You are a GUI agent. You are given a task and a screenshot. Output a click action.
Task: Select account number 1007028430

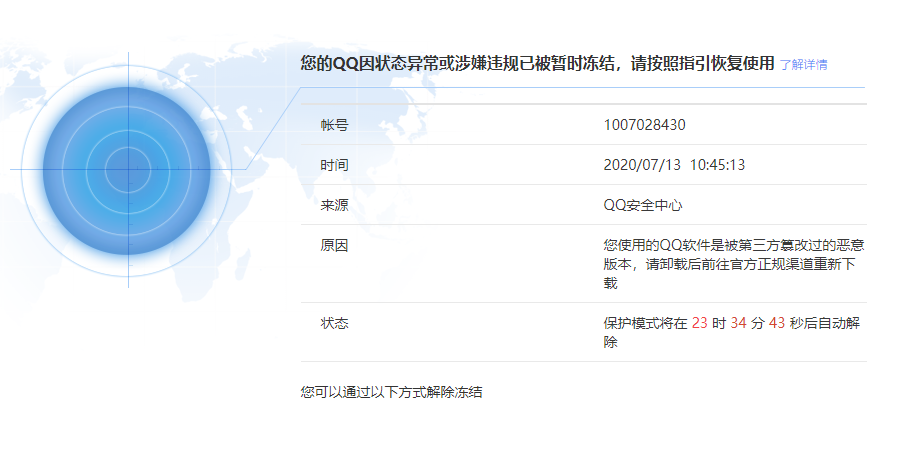(x=644, y=125)
